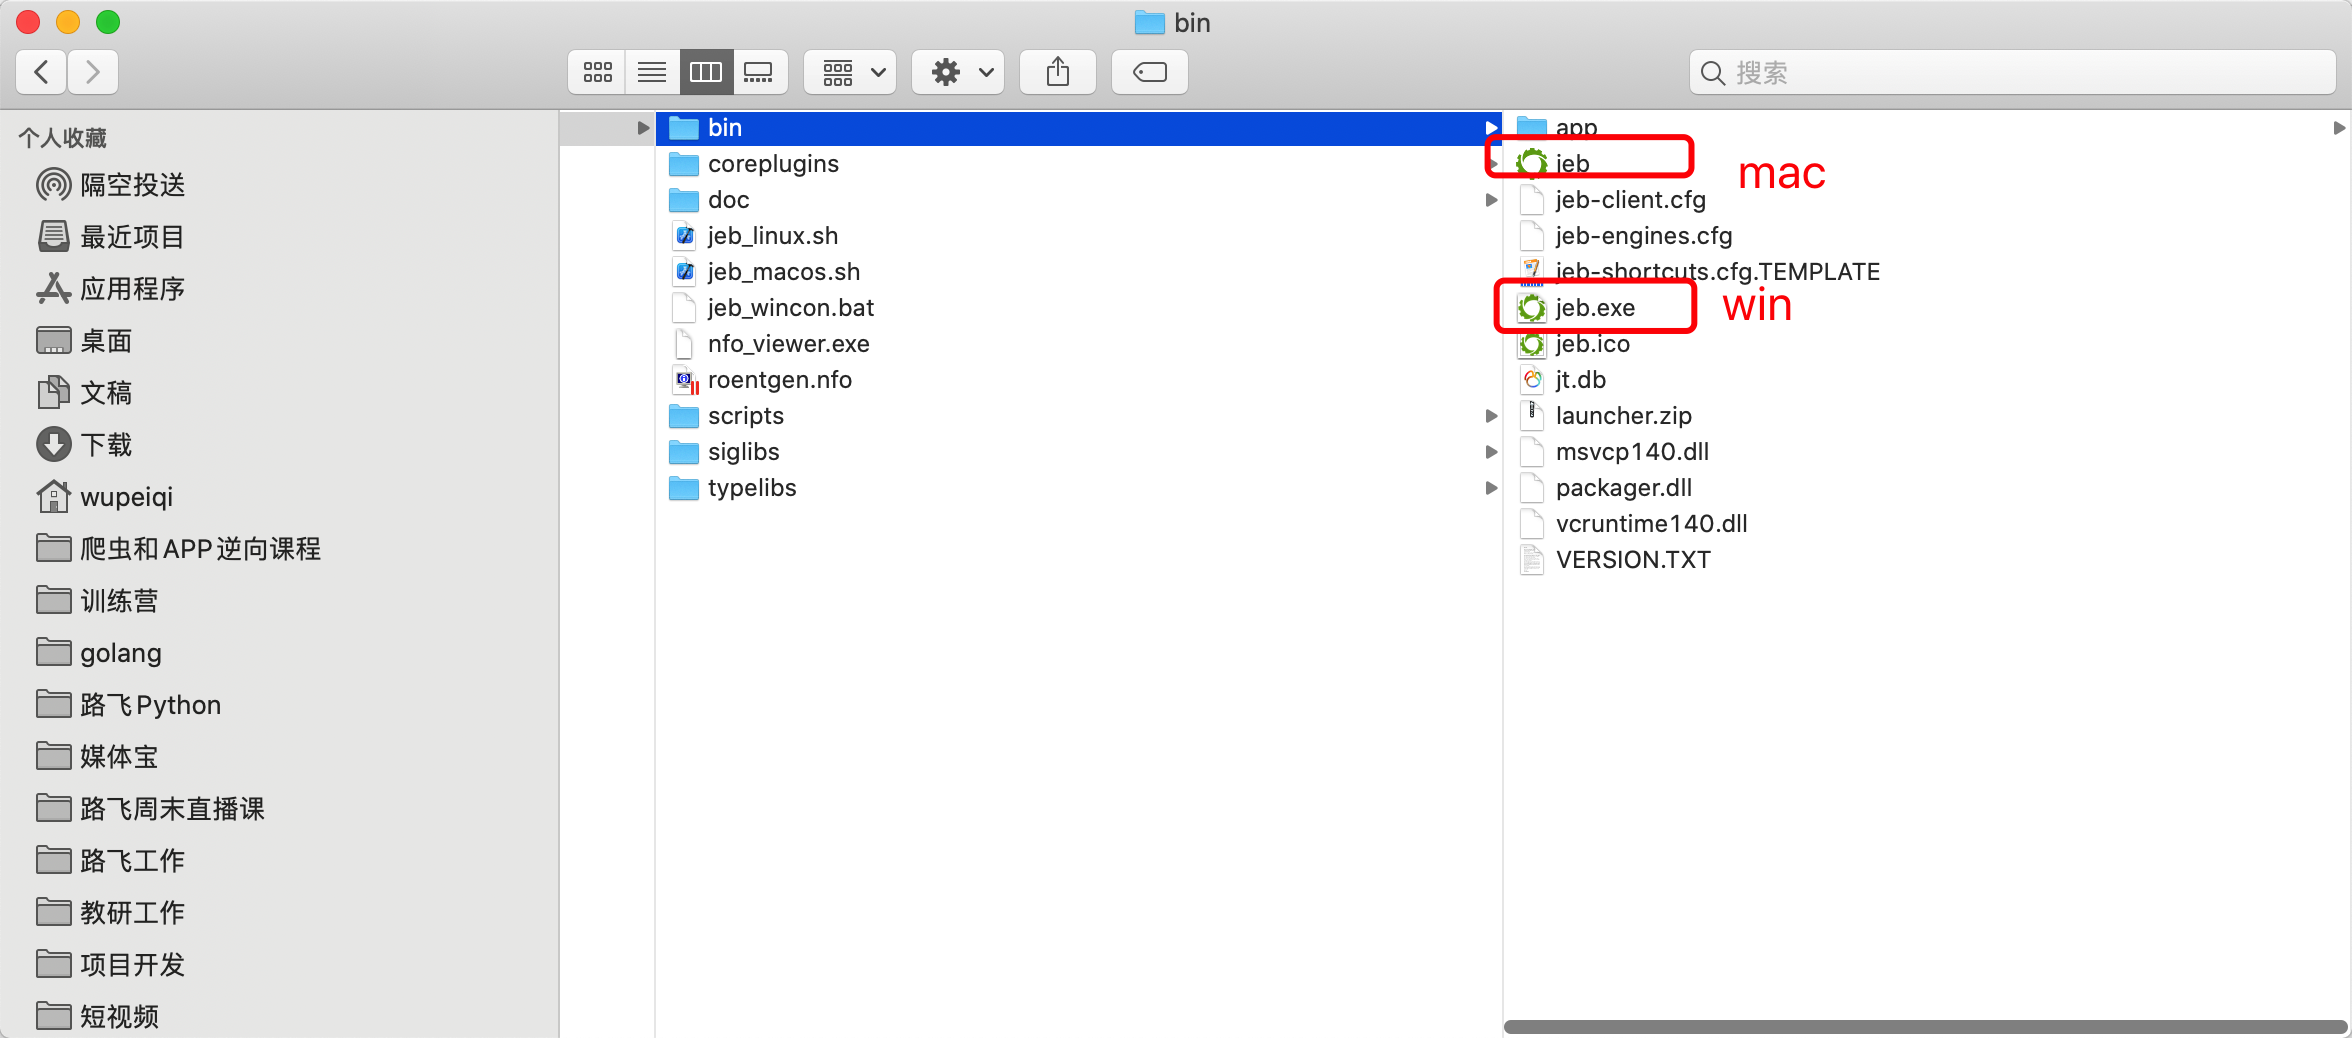The width and height of the screenshot is (2352, 1038).
Task: Select the typelibs folder
Action: [x=732, y=488]
